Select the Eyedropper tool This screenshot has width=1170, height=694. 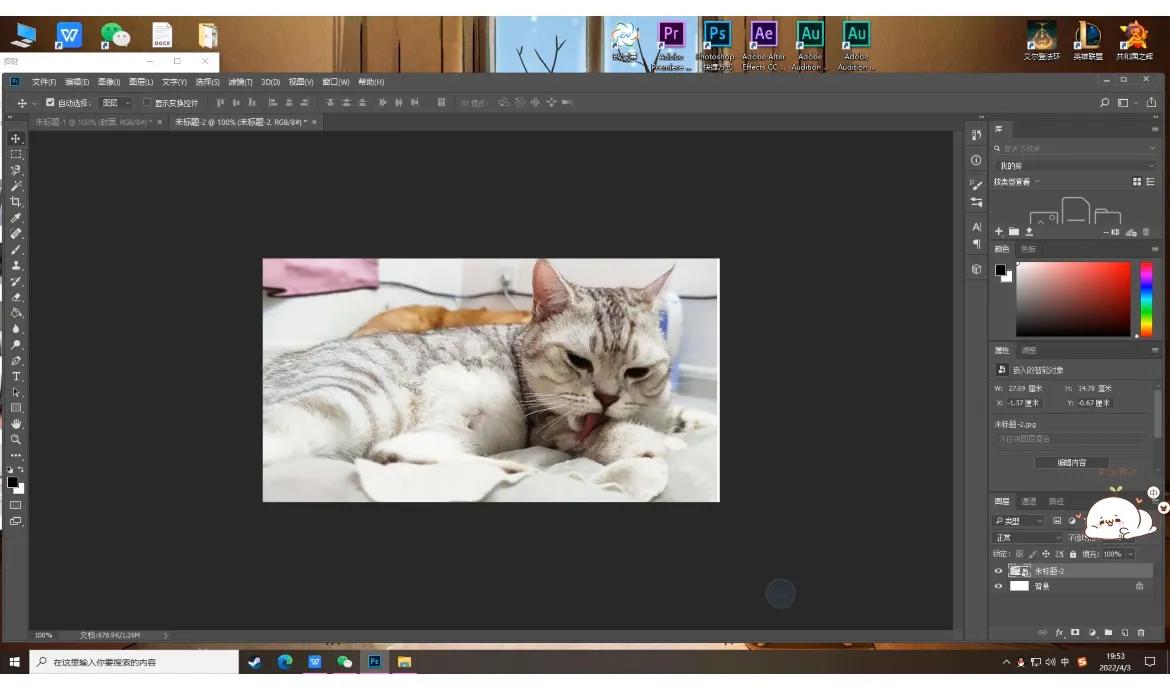pyautogui.click(x=16, y=218)
